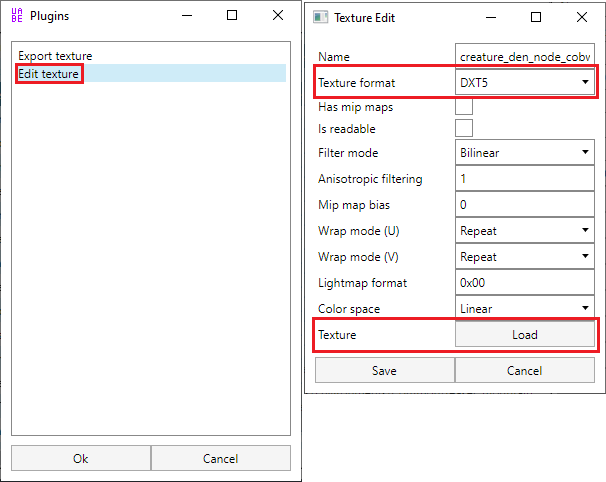Open the Texture format DXT5 dropdown
The image size is (606, 482).
click(x=524, y=82)
